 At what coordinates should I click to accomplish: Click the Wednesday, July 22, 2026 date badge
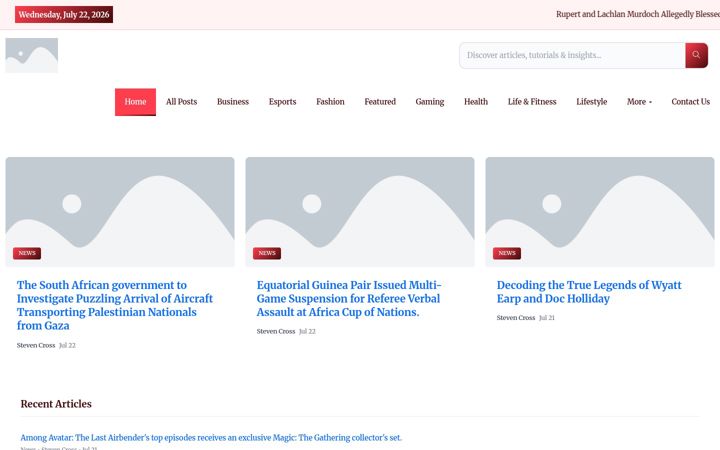coord(64,15)
